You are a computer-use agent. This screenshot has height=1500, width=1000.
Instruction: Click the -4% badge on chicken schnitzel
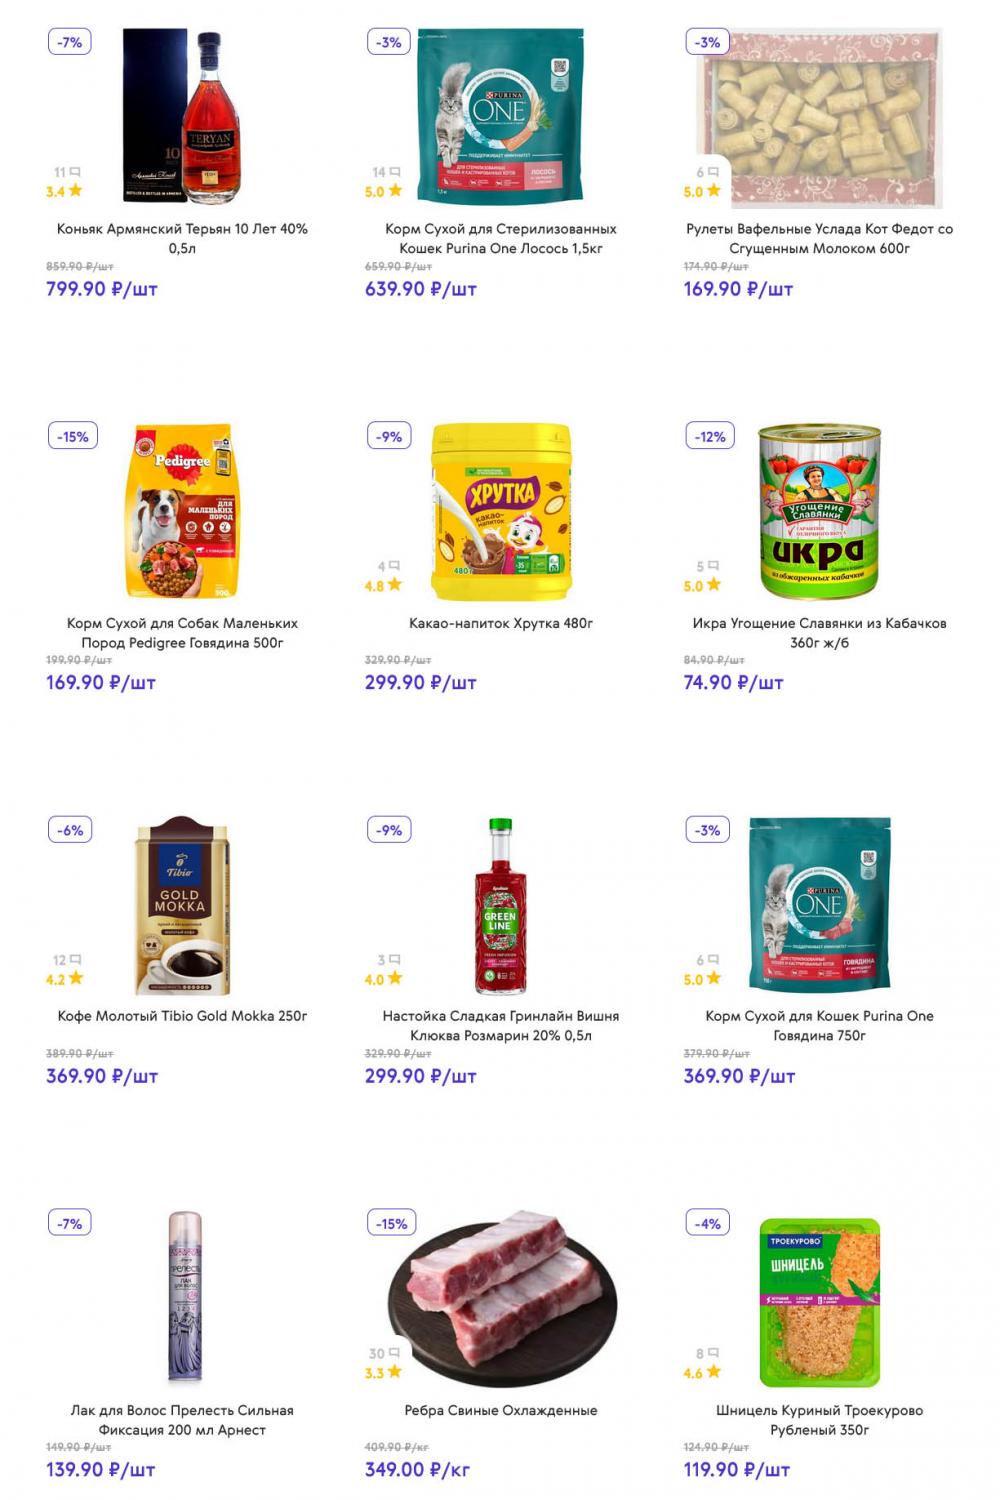pyautogui.click(x=708, y=1224)
